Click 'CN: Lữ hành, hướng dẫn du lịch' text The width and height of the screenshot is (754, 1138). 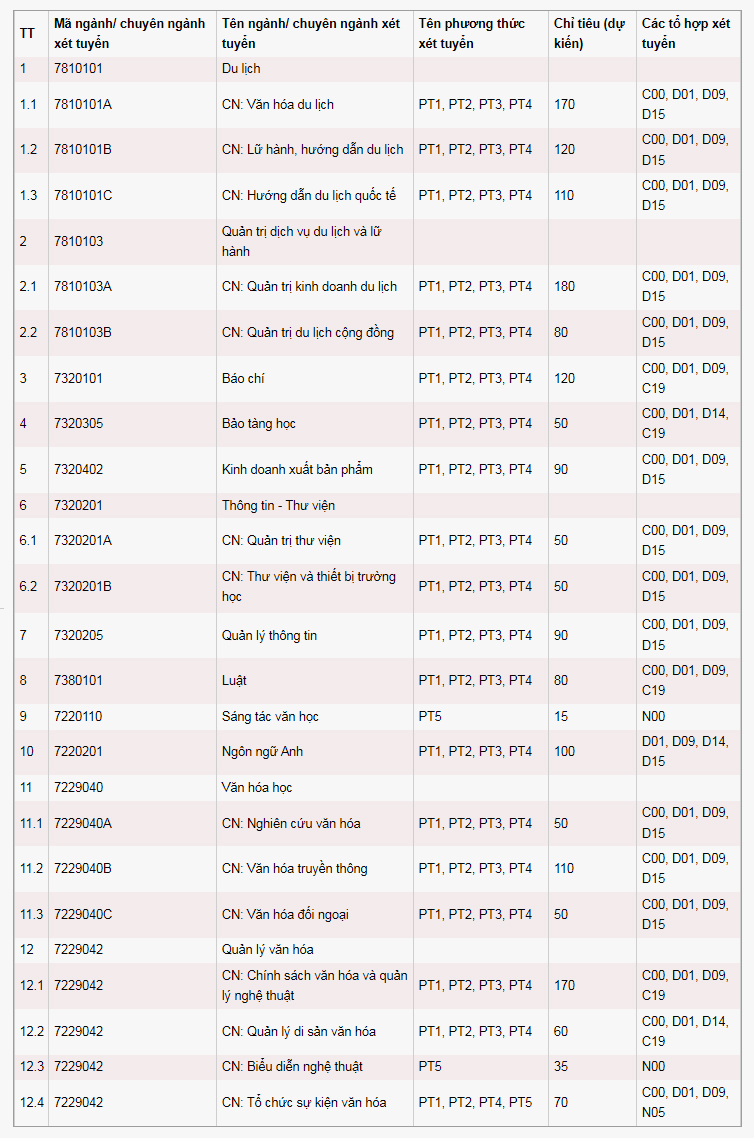click(312, 150)
